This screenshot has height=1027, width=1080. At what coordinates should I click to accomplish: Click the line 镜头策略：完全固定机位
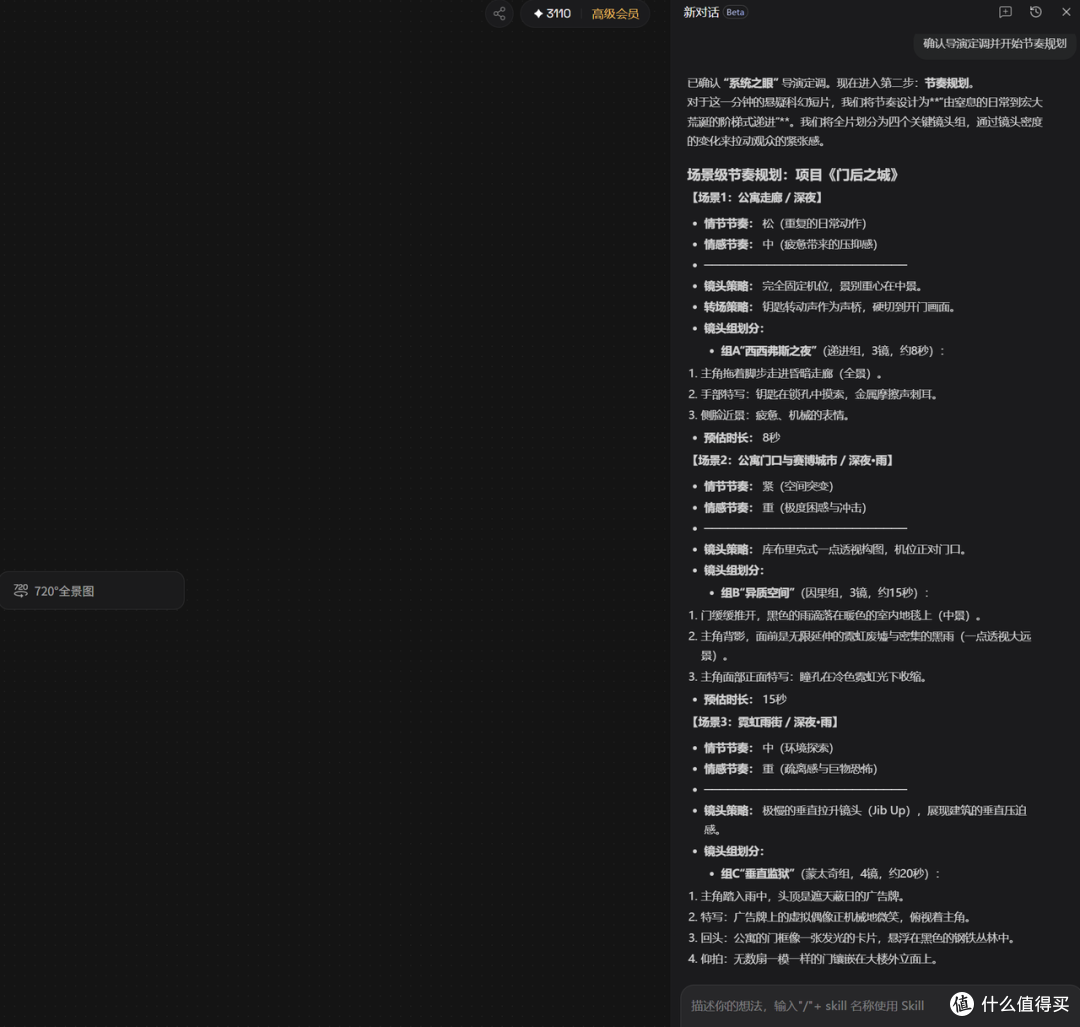(x=813, y=286)
